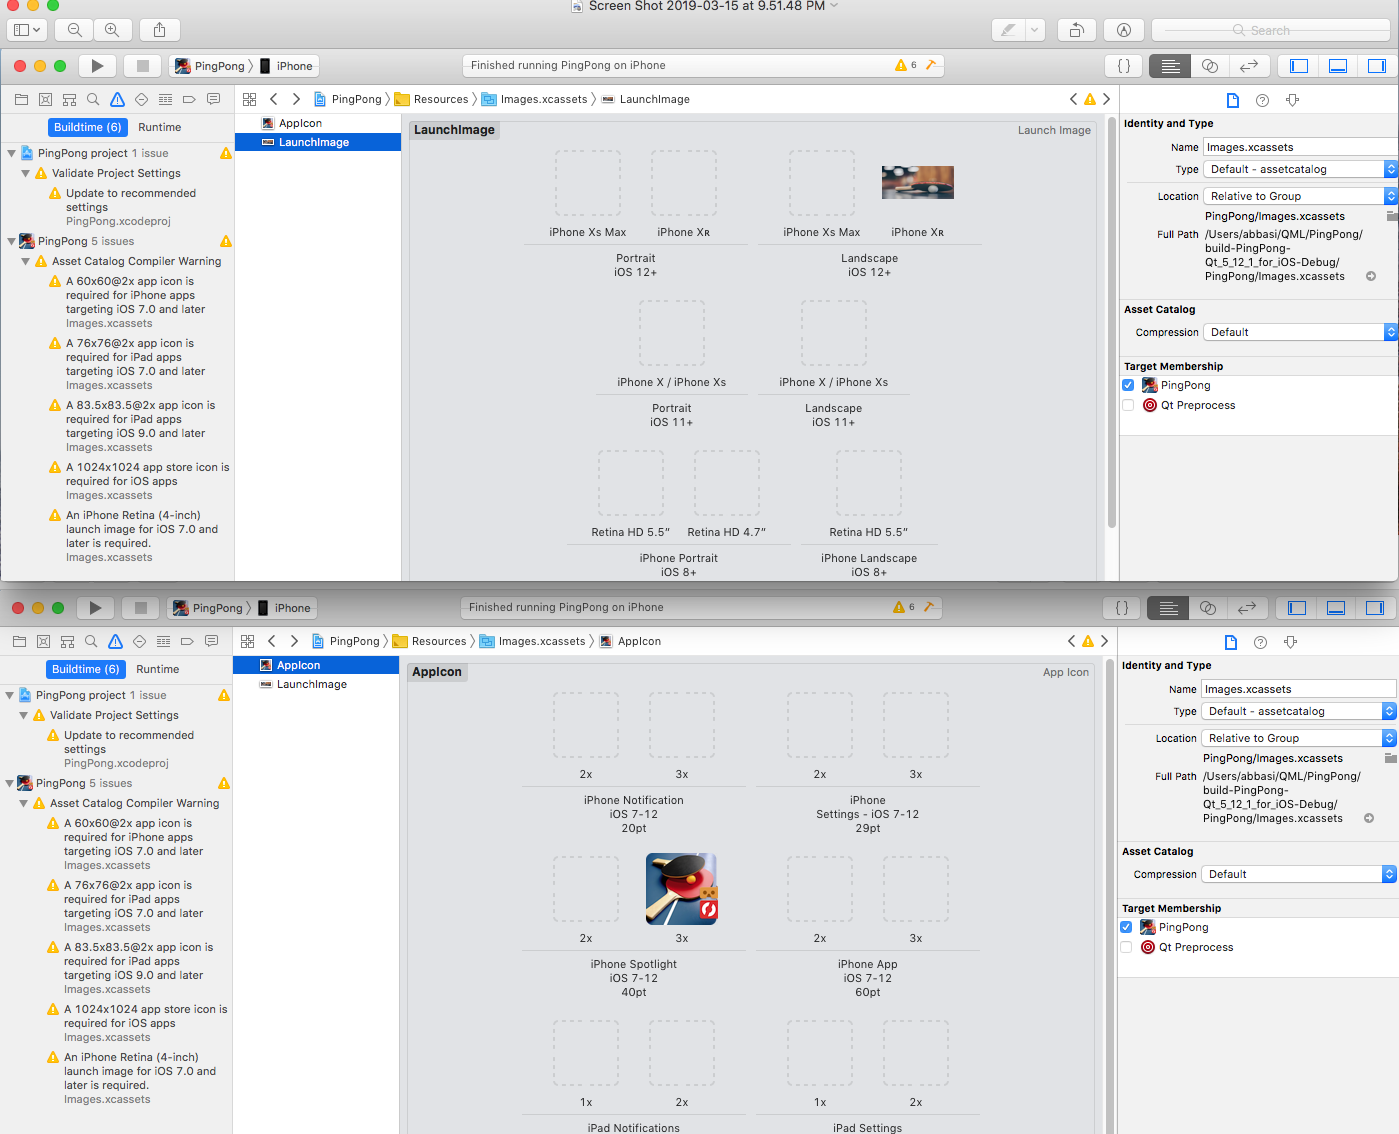Toggle the debug area in the upper window
The width and height of the screenshot is (1399, 1134).
(x=1338, y=66)
